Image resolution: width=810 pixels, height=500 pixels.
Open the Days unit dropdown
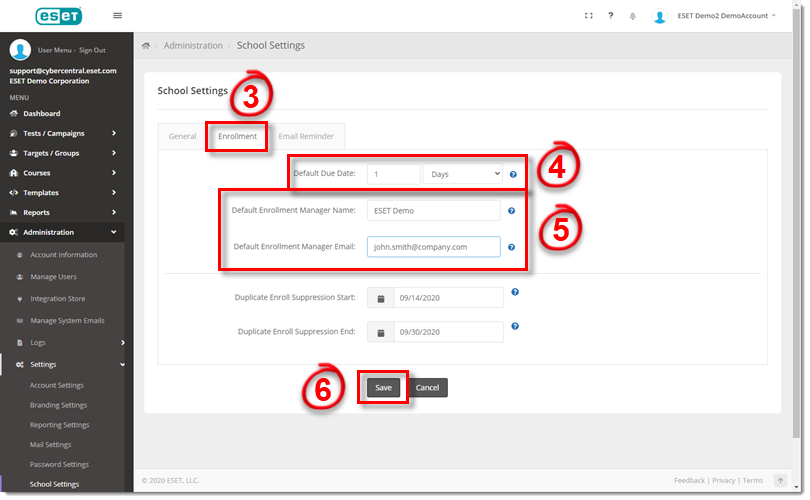click(462, 174)
